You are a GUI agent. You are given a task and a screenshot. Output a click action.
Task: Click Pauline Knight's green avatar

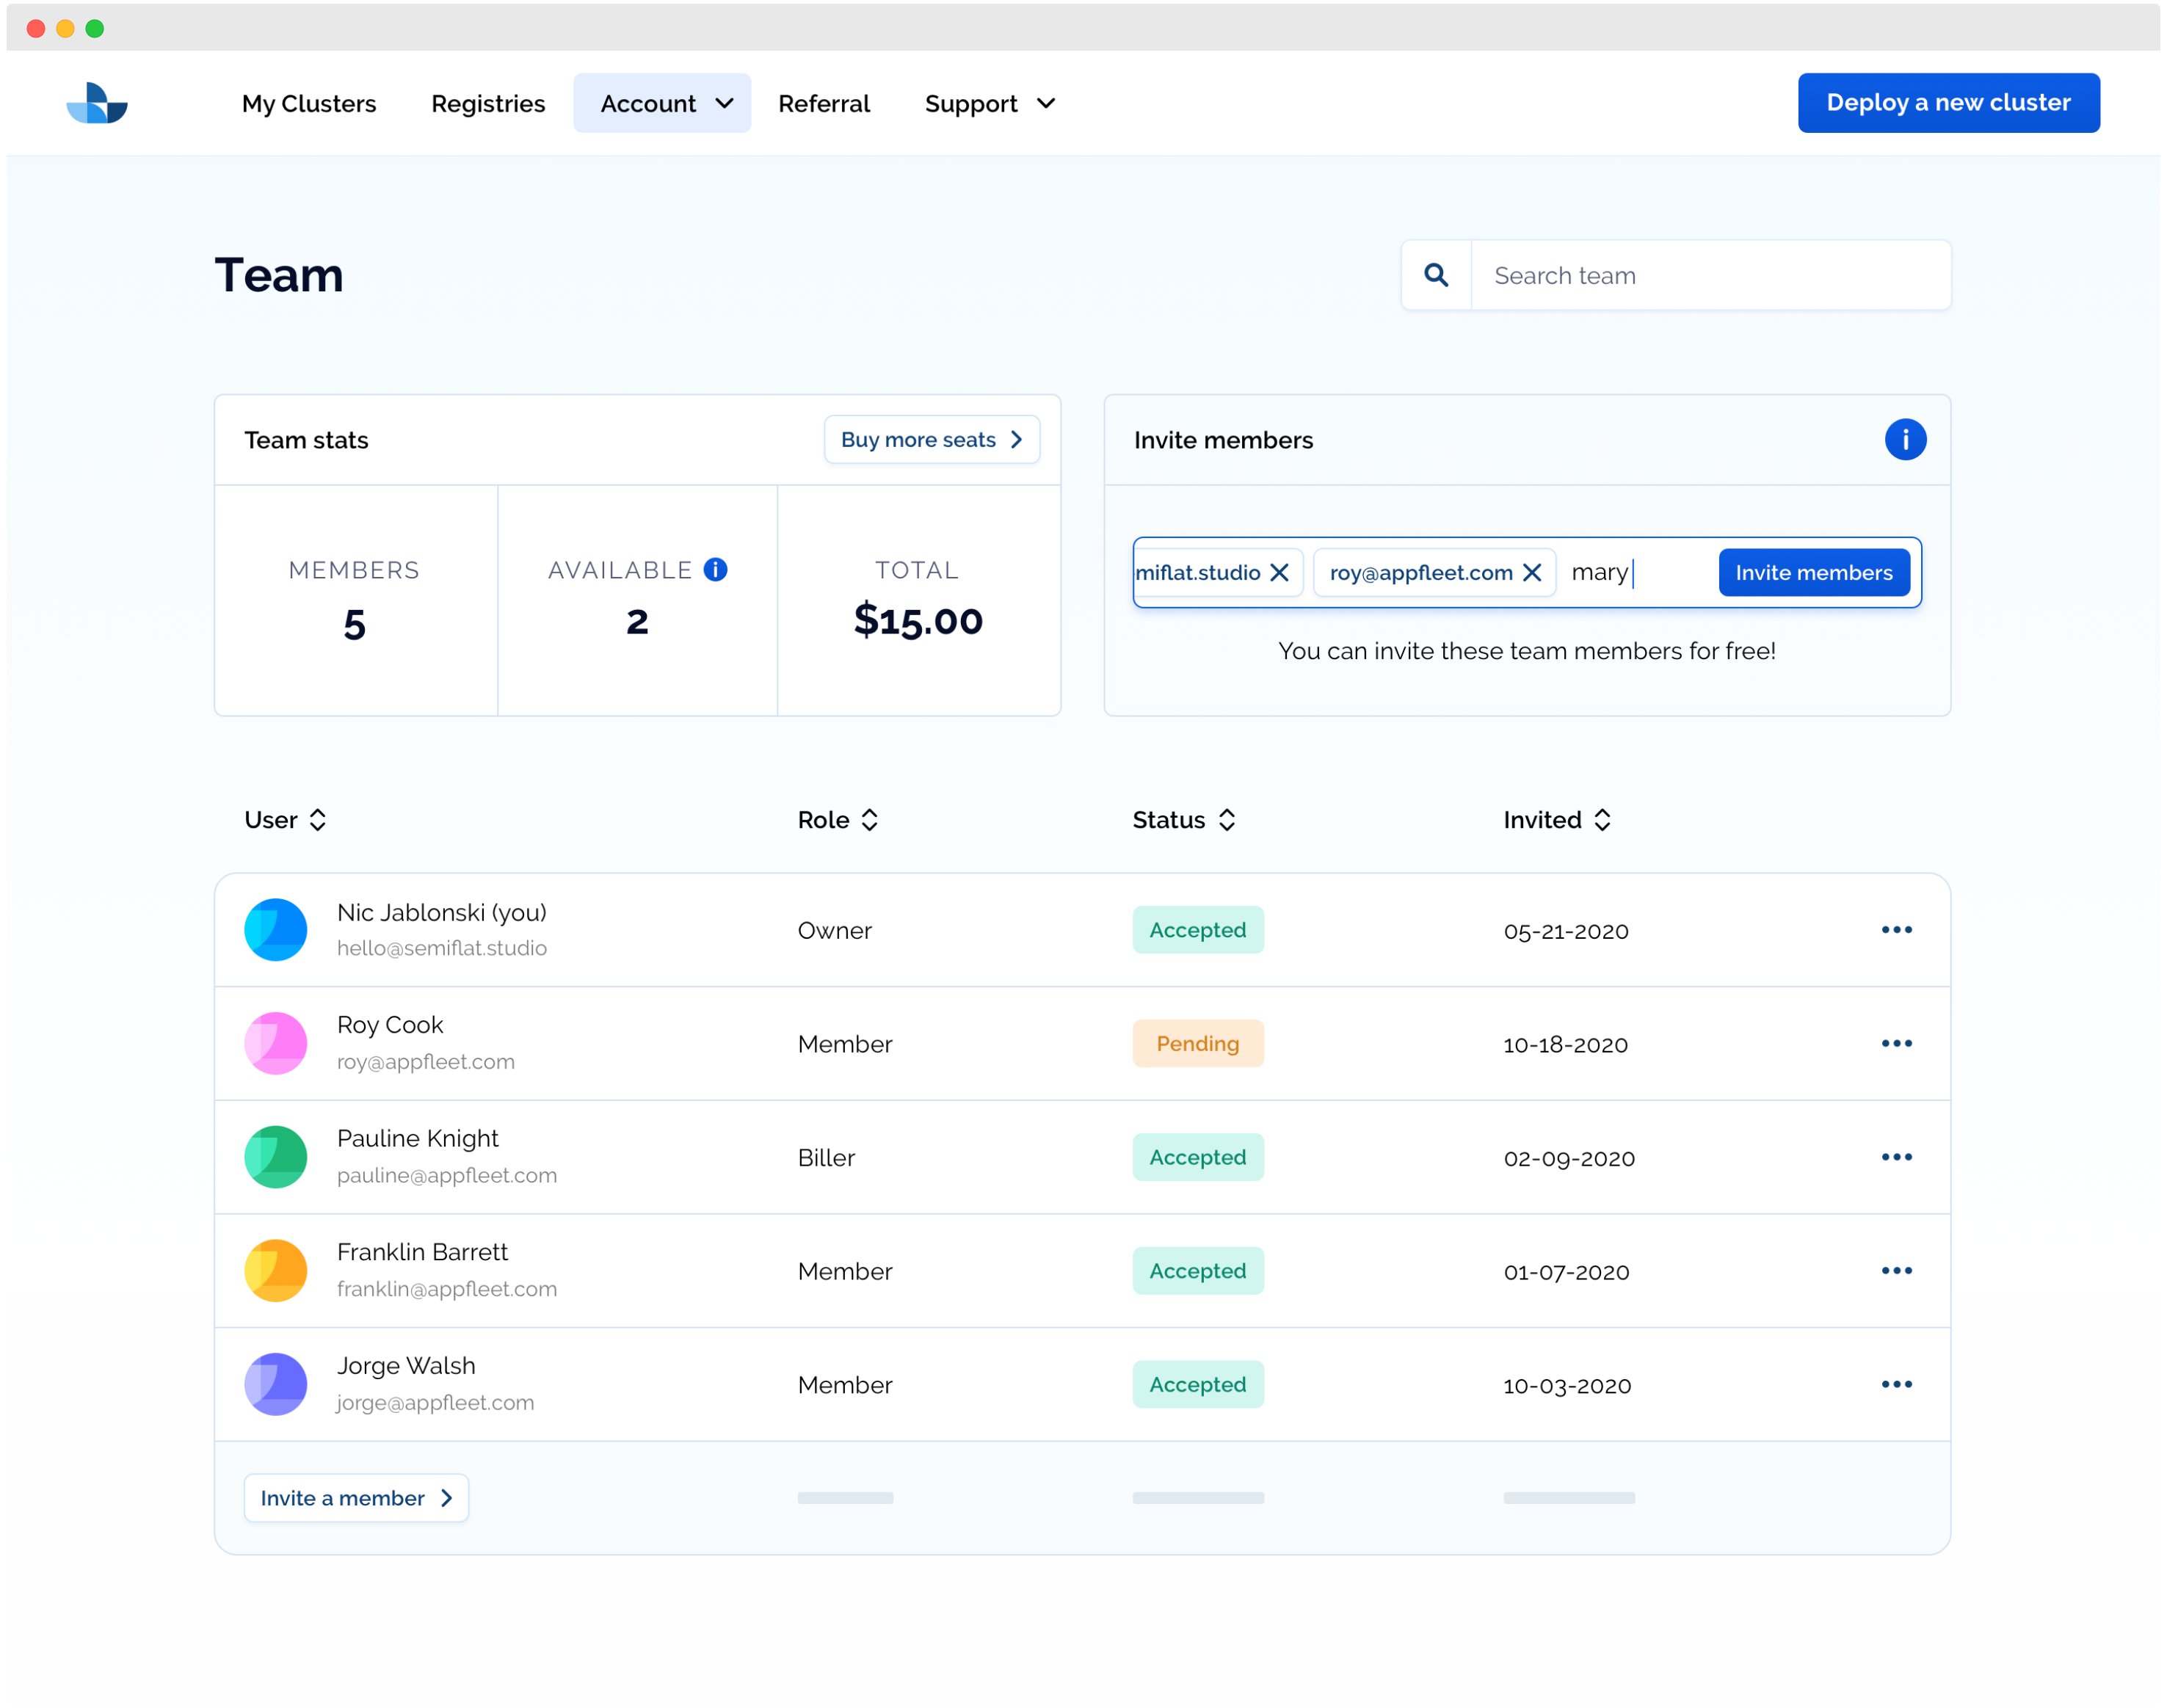click(276, 1157)
